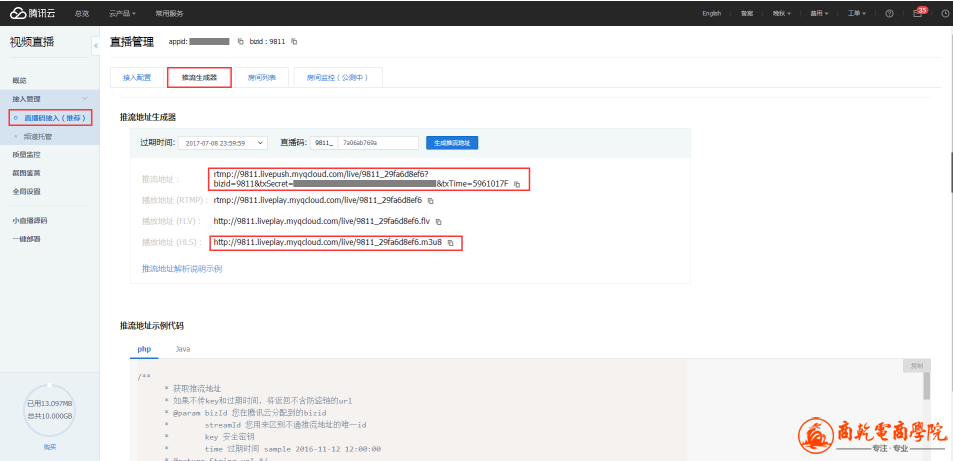The image size is (953, 461).
Task: Copy the rtmp push stream address
Action: point(517,184)
